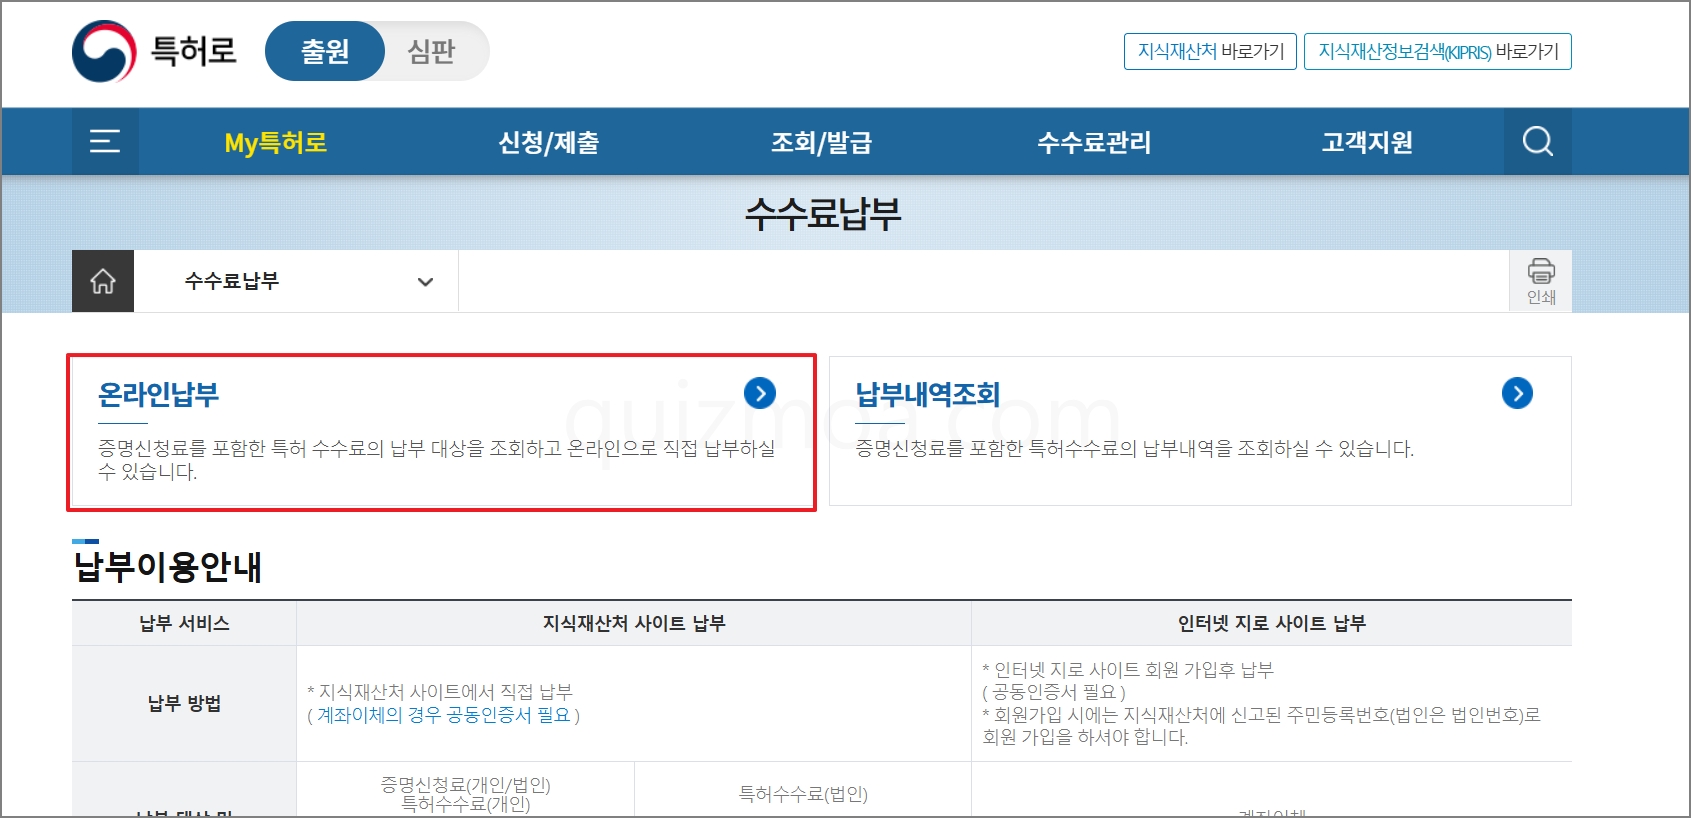Click 지식재산정보검색(KIPRIS) 바로가기 button
Screen dimensions: 1691x818
click(1438, 51)
